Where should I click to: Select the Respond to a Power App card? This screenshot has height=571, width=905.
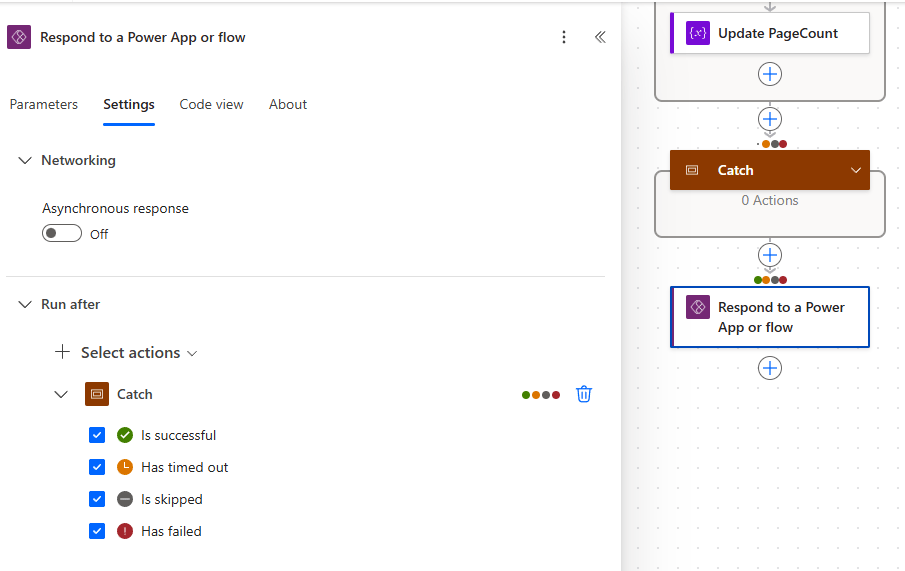[x=769, y=317]
